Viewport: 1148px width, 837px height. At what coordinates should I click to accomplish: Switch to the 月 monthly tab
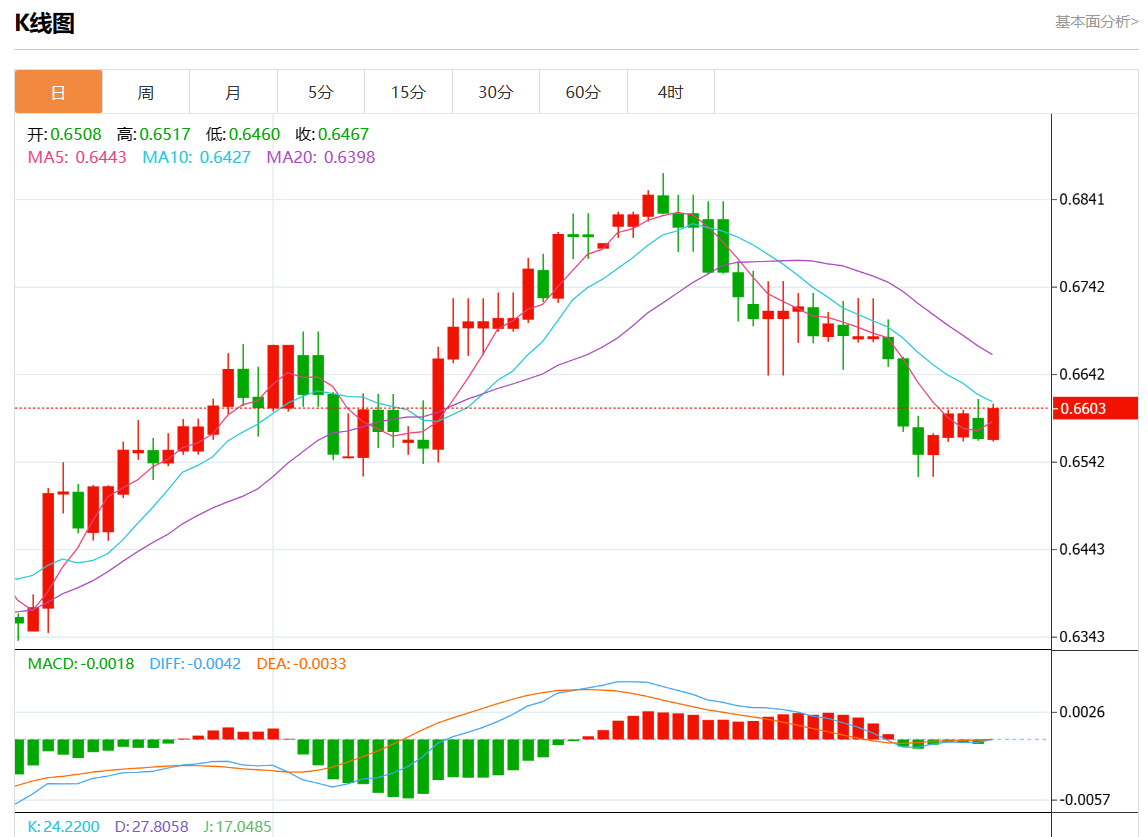coord(233,92)
